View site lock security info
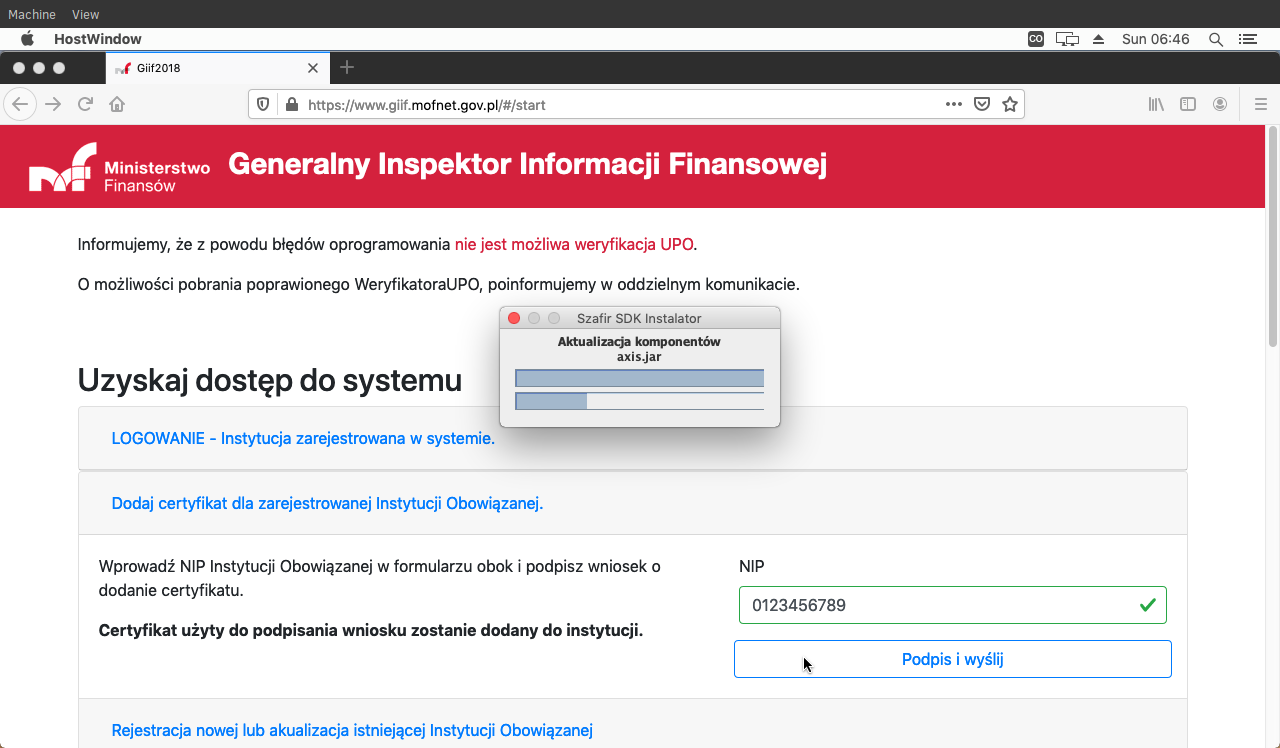This screenshot has height=748, width=1280. click(292, 104)
